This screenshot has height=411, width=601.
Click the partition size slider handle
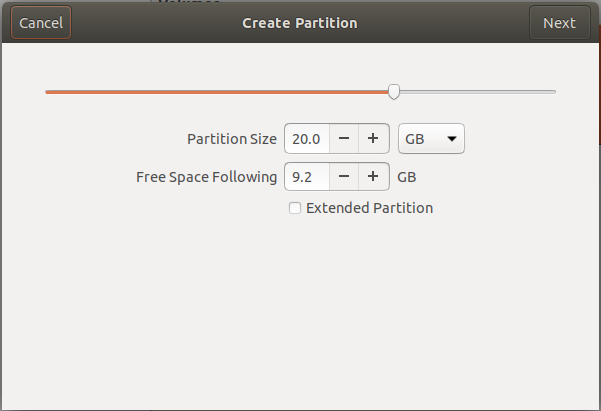(394, 92)
